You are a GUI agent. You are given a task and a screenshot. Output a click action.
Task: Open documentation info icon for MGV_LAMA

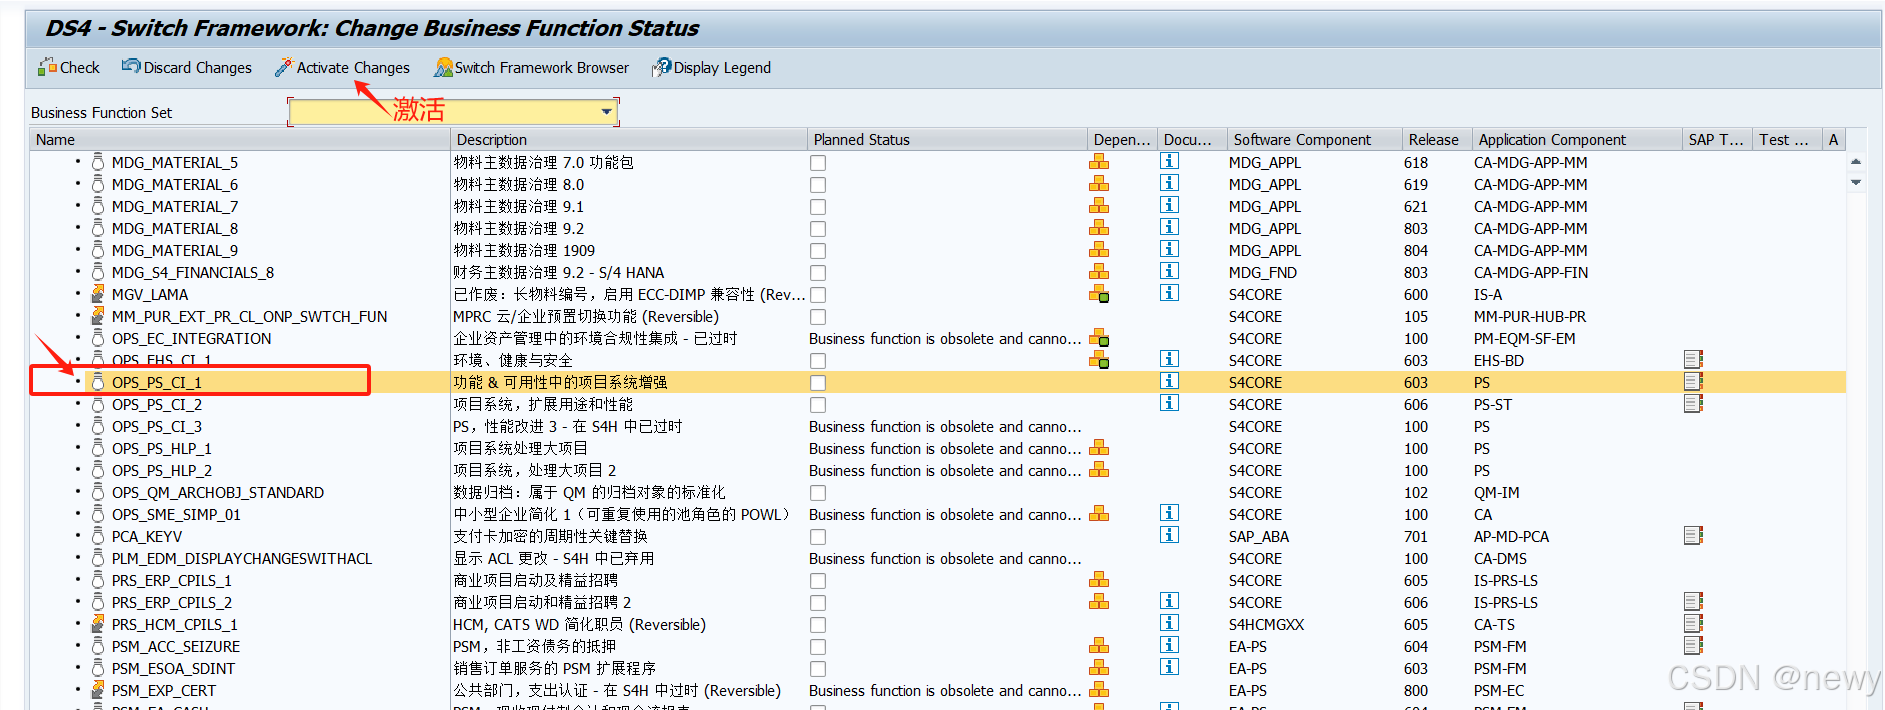pyautogui.click(x=1169, y=293)
